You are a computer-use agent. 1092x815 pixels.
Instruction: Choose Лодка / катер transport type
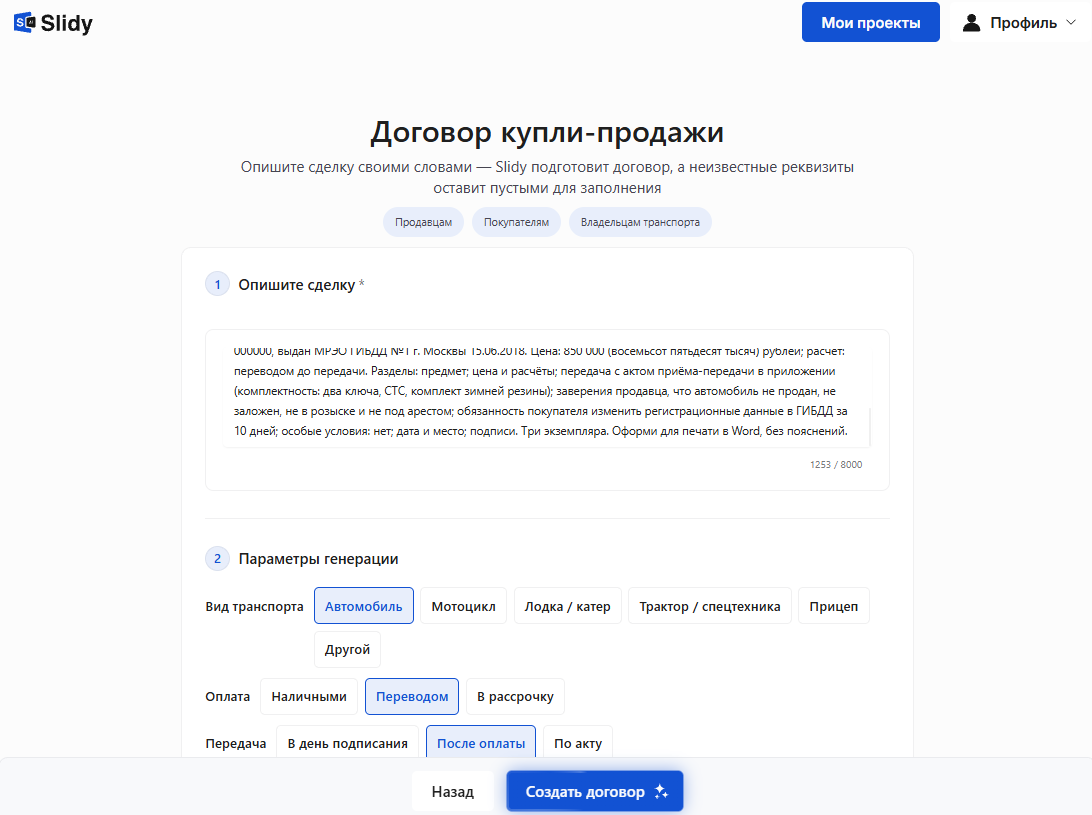[568, 606]
